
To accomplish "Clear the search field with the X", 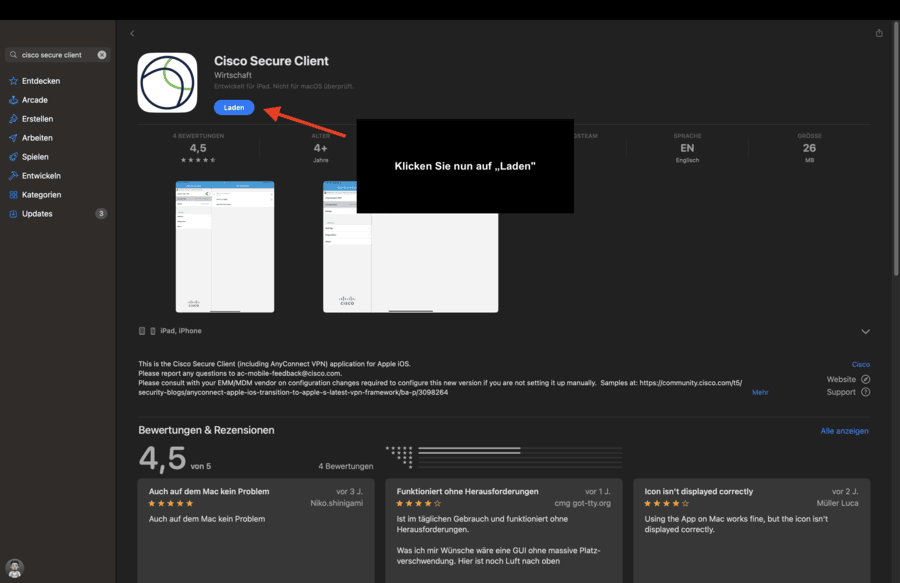I will pos(102,55).
